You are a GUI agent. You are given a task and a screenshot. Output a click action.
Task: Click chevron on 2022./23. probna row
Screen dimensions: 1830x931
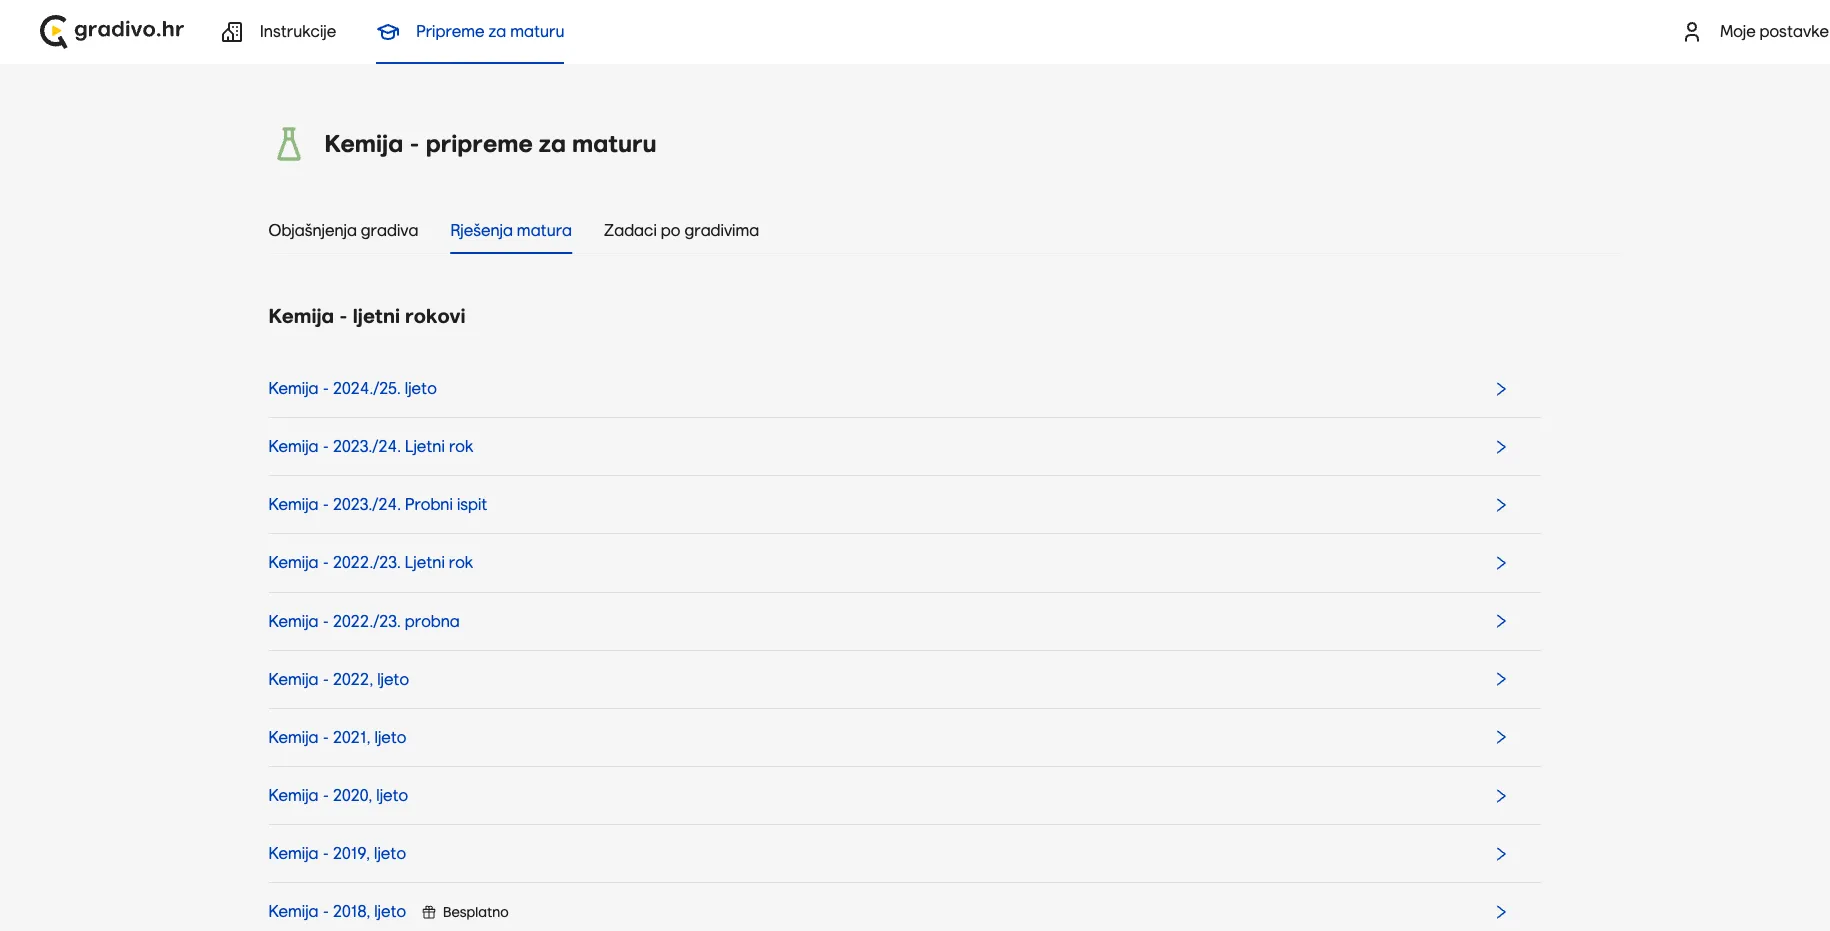[1501, 621]
